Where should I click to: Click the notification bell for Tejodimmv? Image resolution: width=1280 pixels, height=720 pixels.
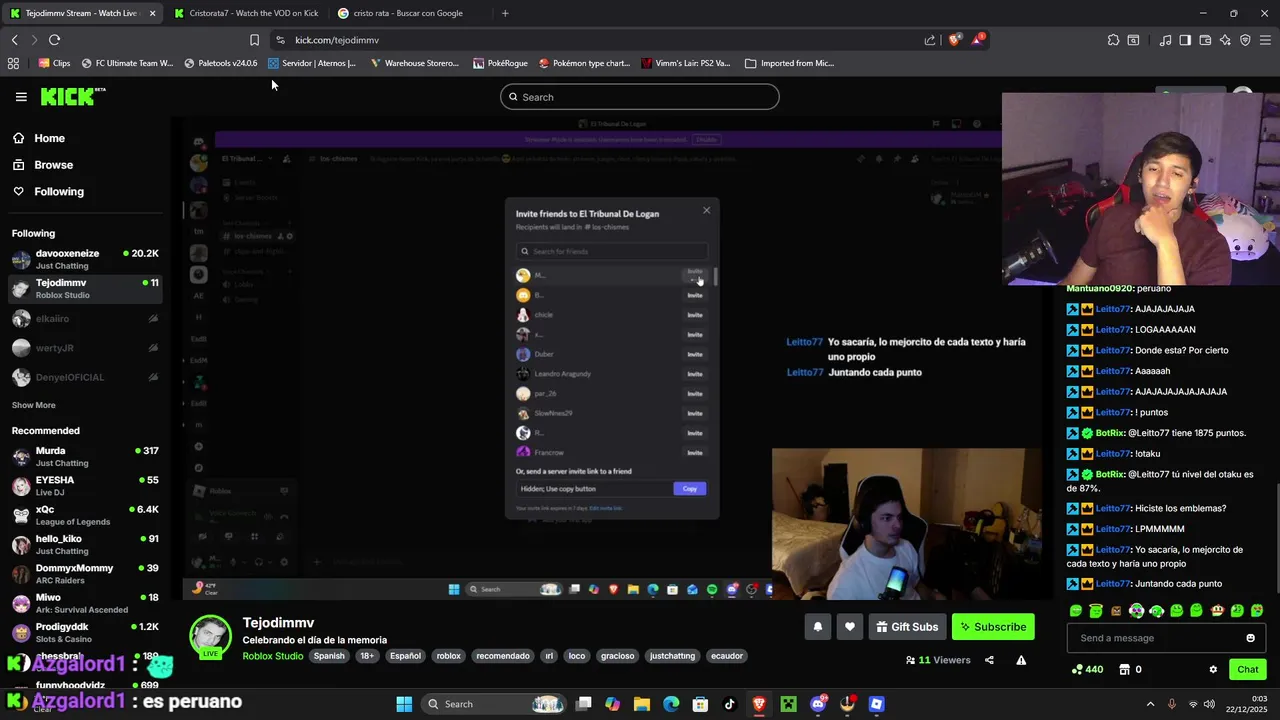coord(817,627)
